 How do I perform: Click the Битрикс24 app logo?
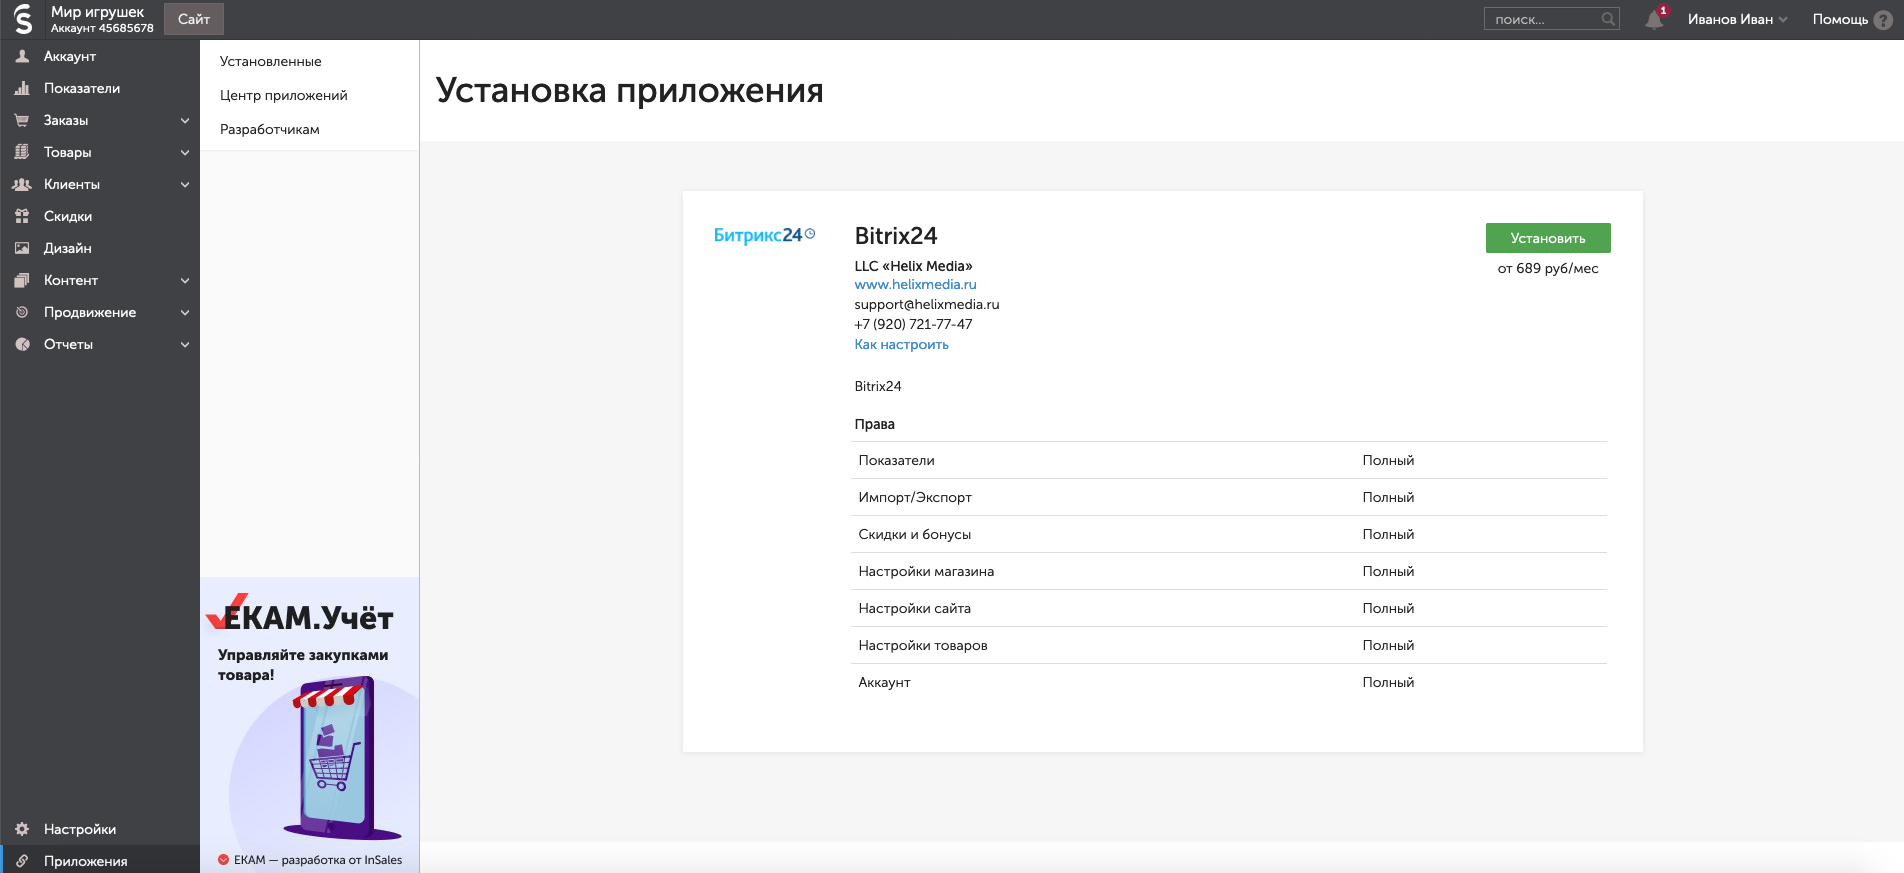pos(764,235)
